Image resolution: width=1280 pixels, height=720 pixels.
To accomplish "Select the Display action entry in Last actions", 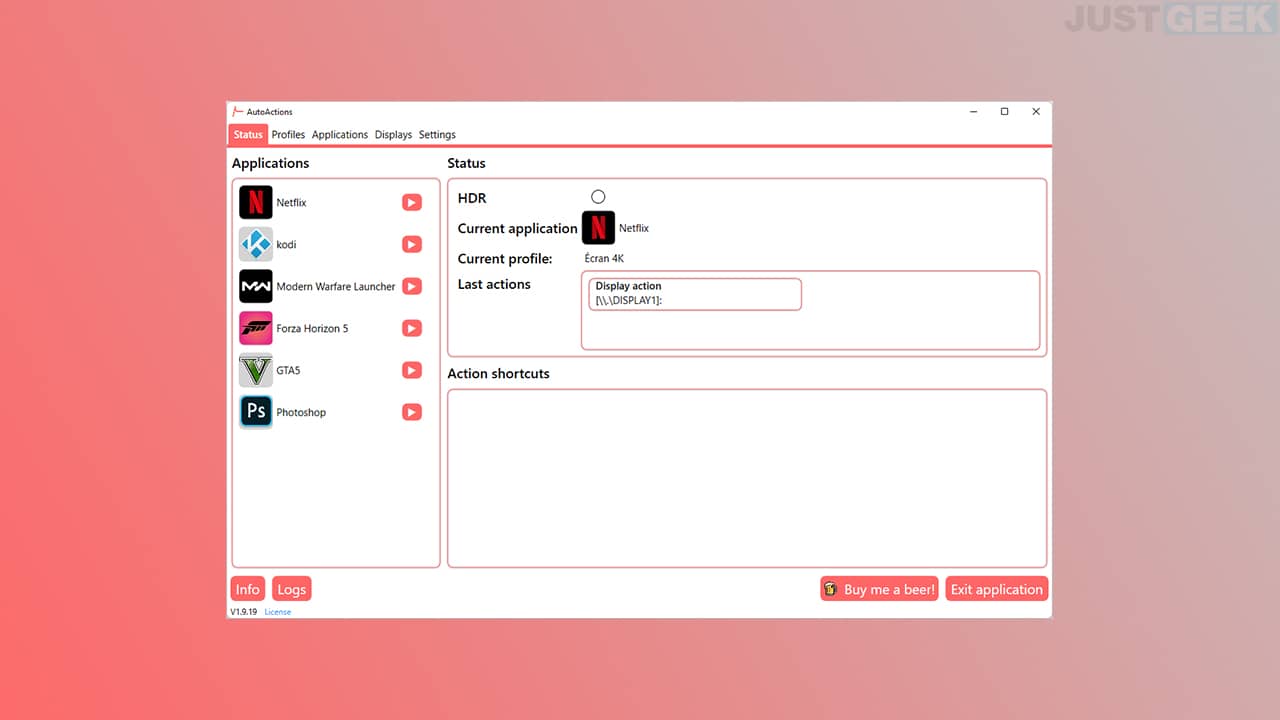I will click(695, 294).
